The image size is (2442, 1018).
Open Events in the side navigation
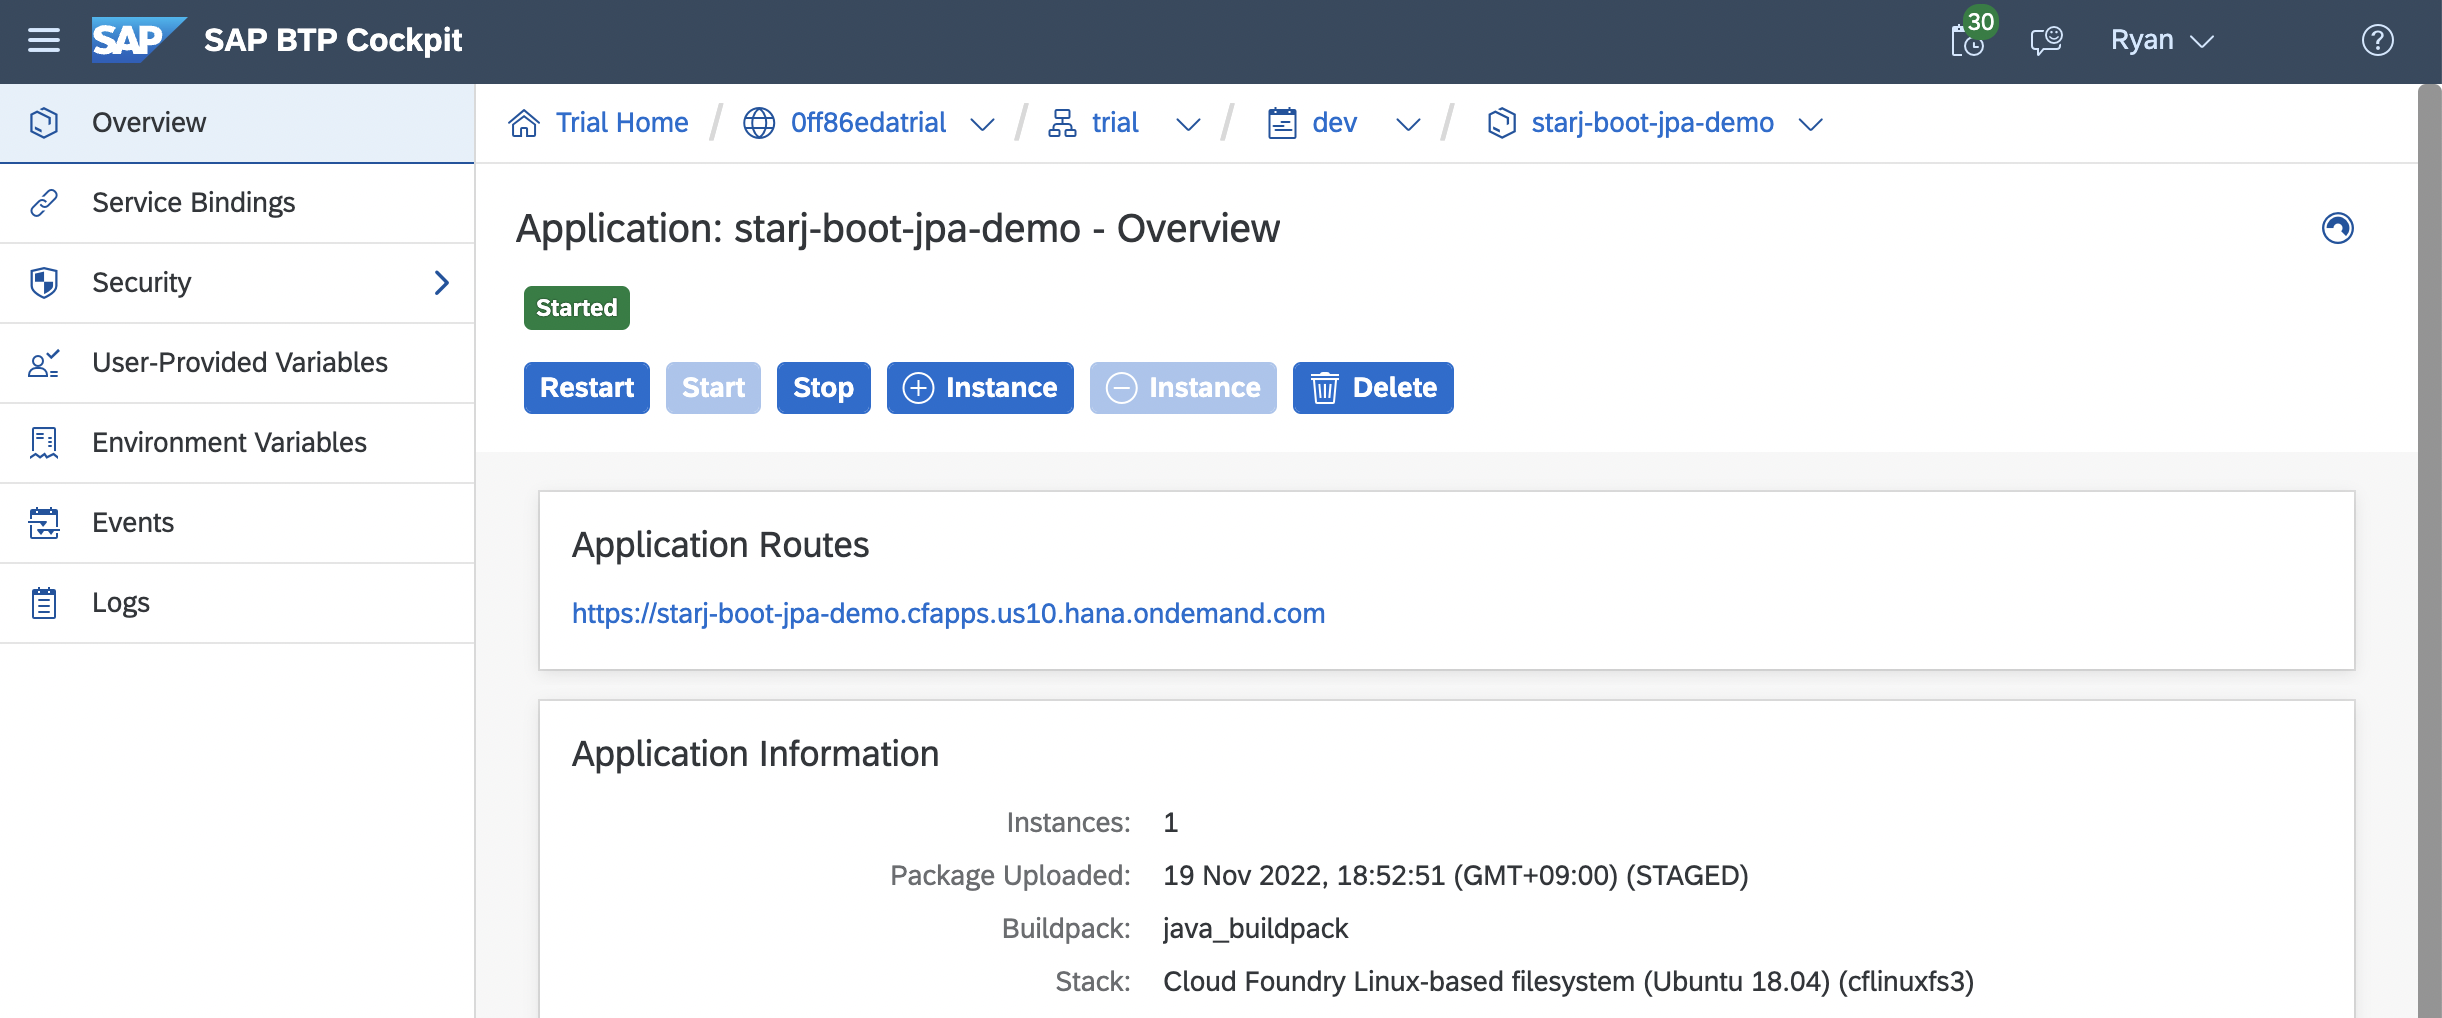pyautogui.click(x=237, y=523)
